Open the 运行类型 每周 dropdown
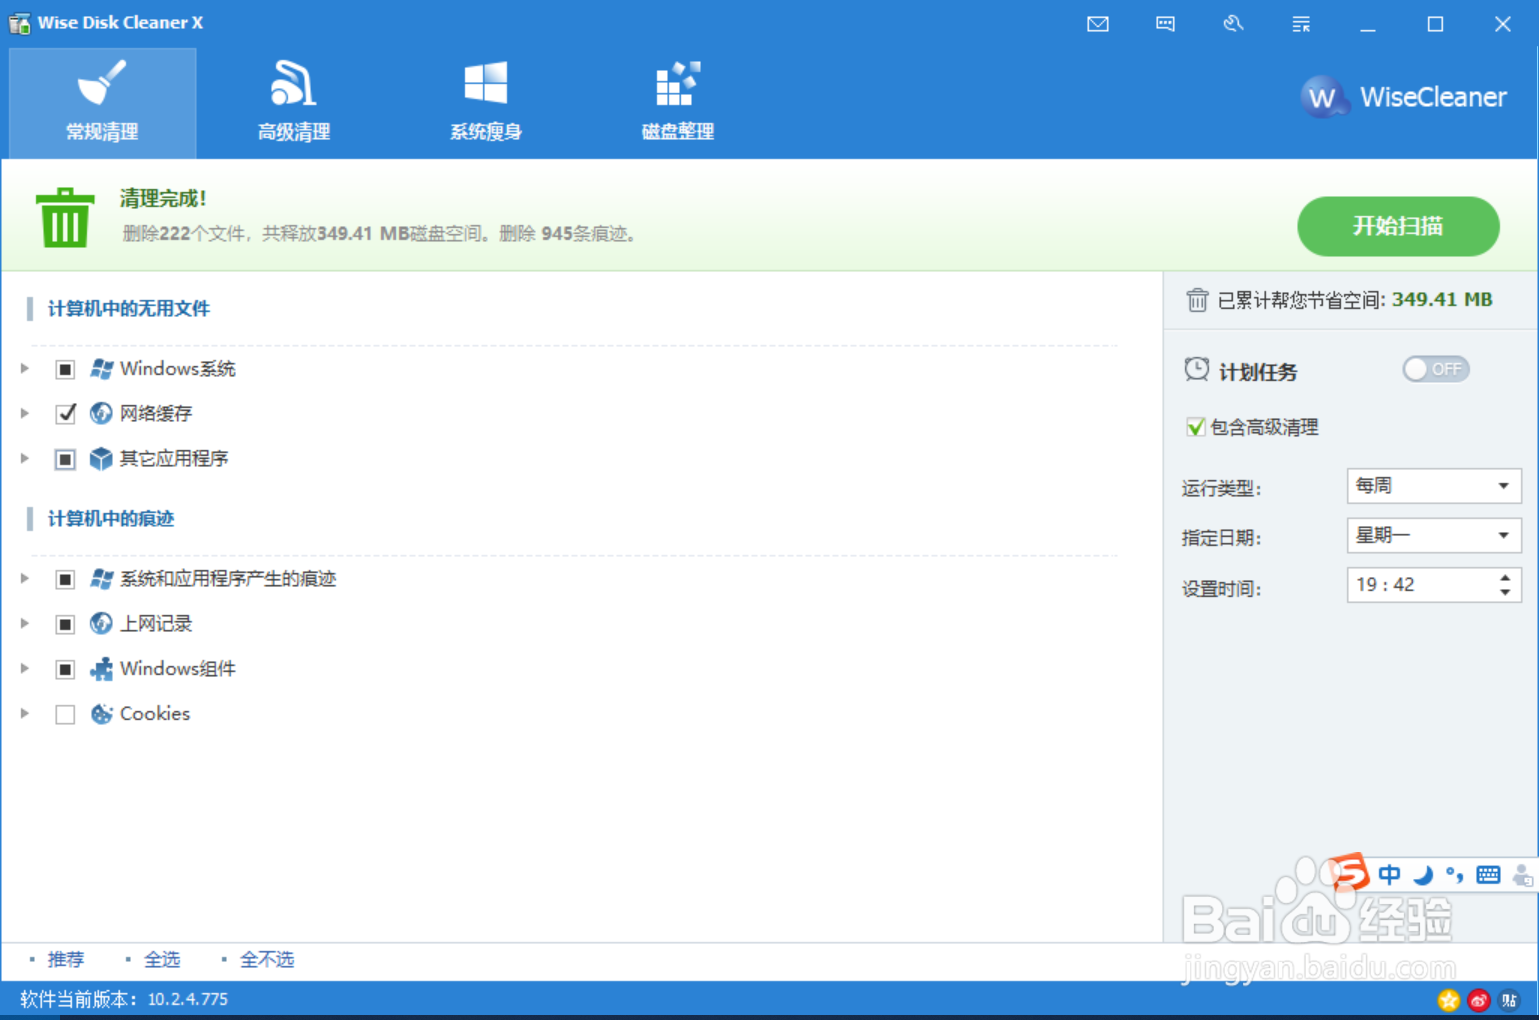The width and height of the screenshot is (1539, 1020). pyautogui.click(x=1434, y=486)
